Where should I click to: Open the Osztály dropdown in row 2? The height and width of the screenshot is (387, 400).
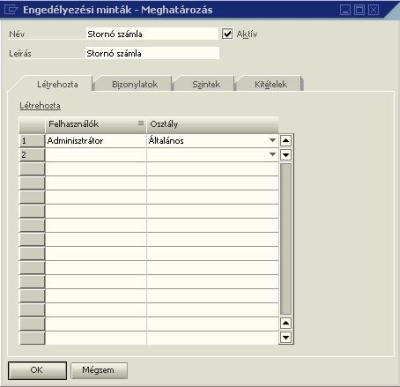tap(273, 154)
